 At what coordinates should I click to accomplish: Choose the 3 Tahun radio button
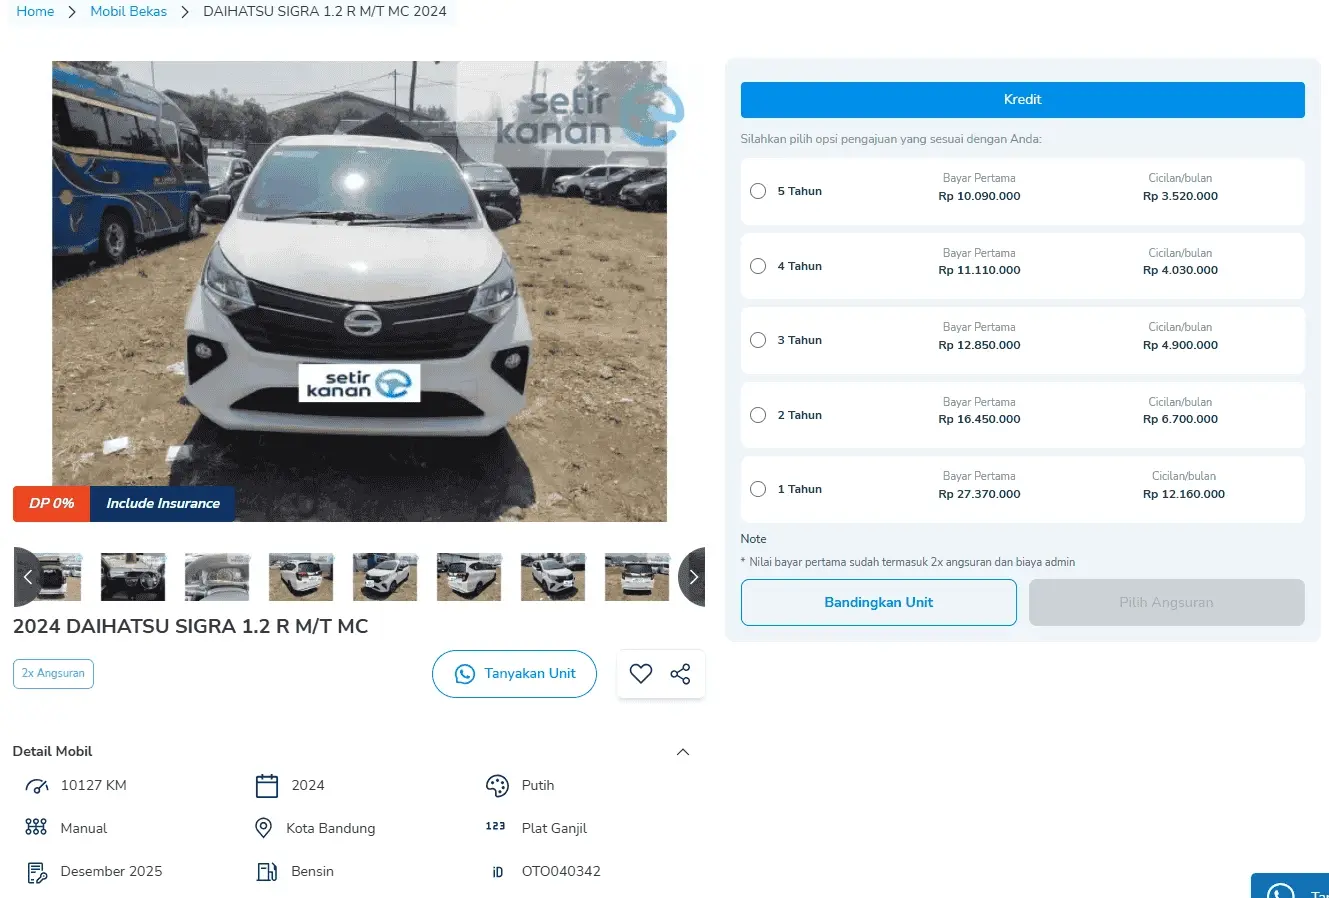pos(758,340)
